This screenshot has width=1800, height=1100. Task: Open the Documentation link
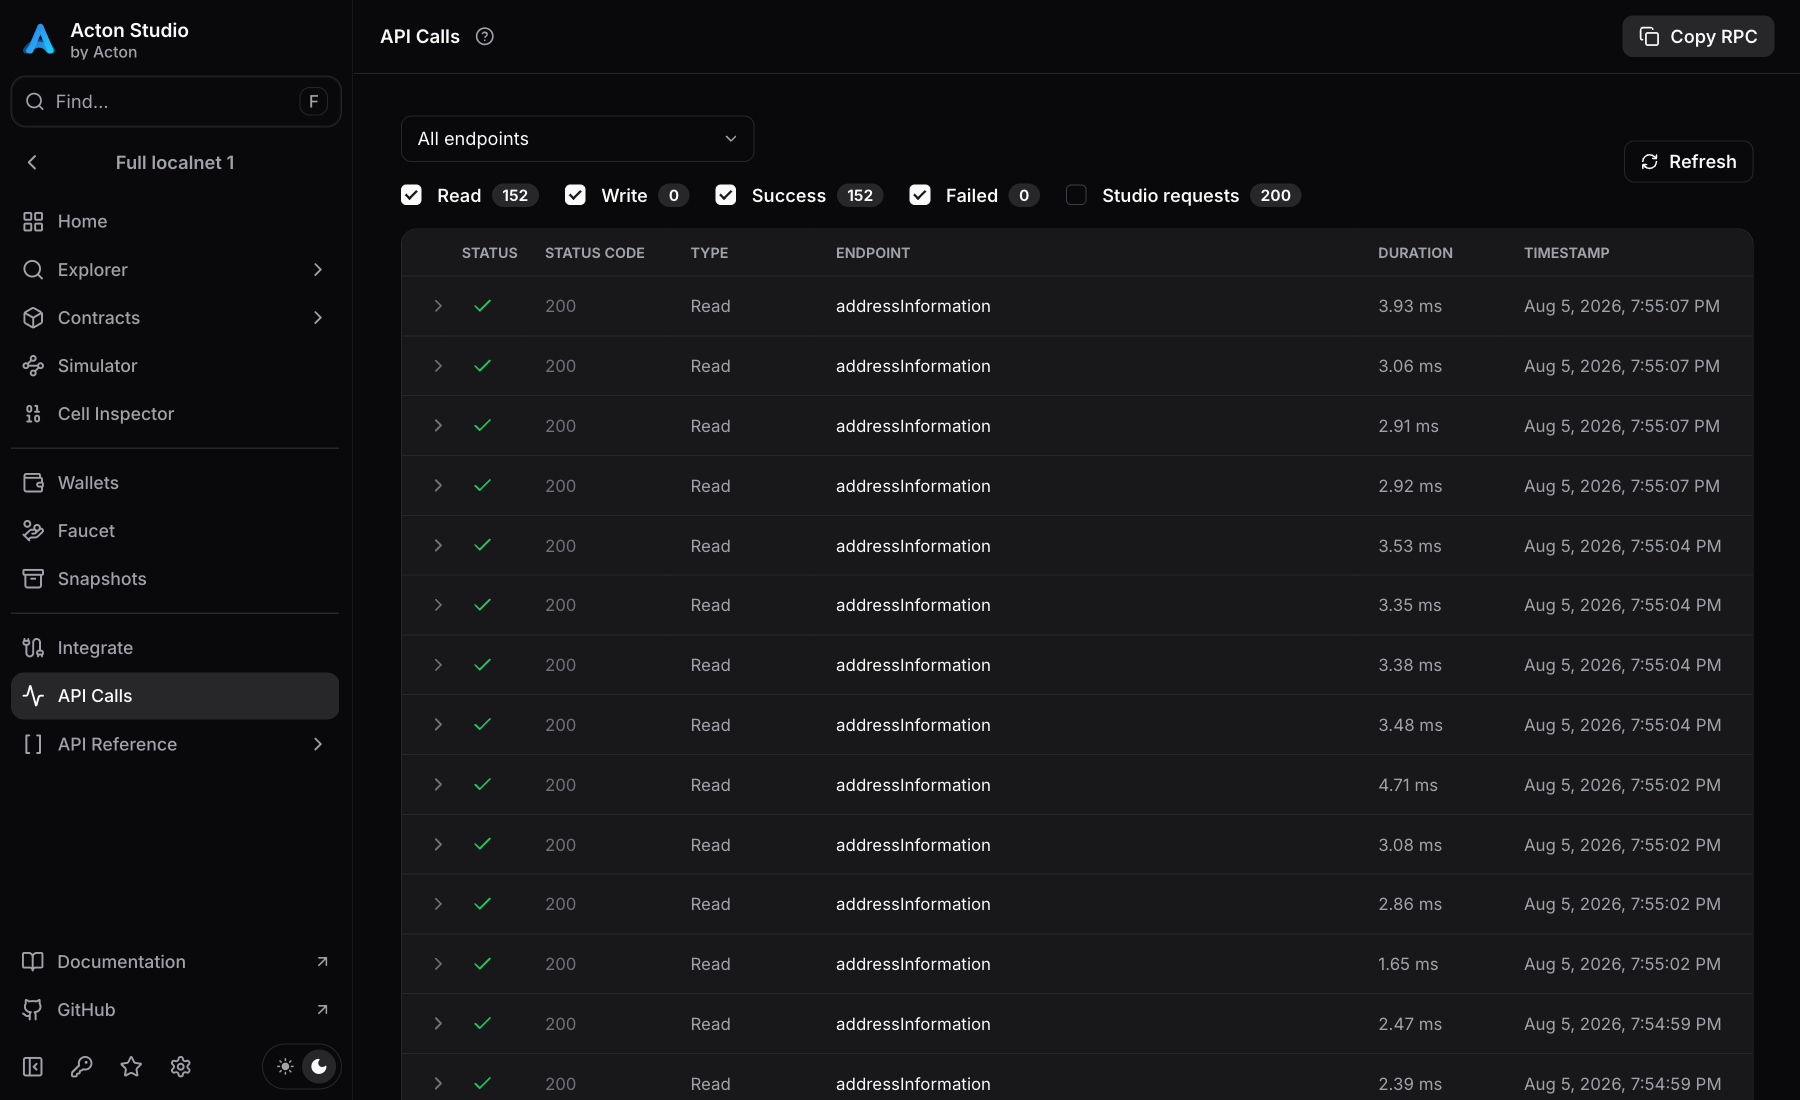[175, 962]
